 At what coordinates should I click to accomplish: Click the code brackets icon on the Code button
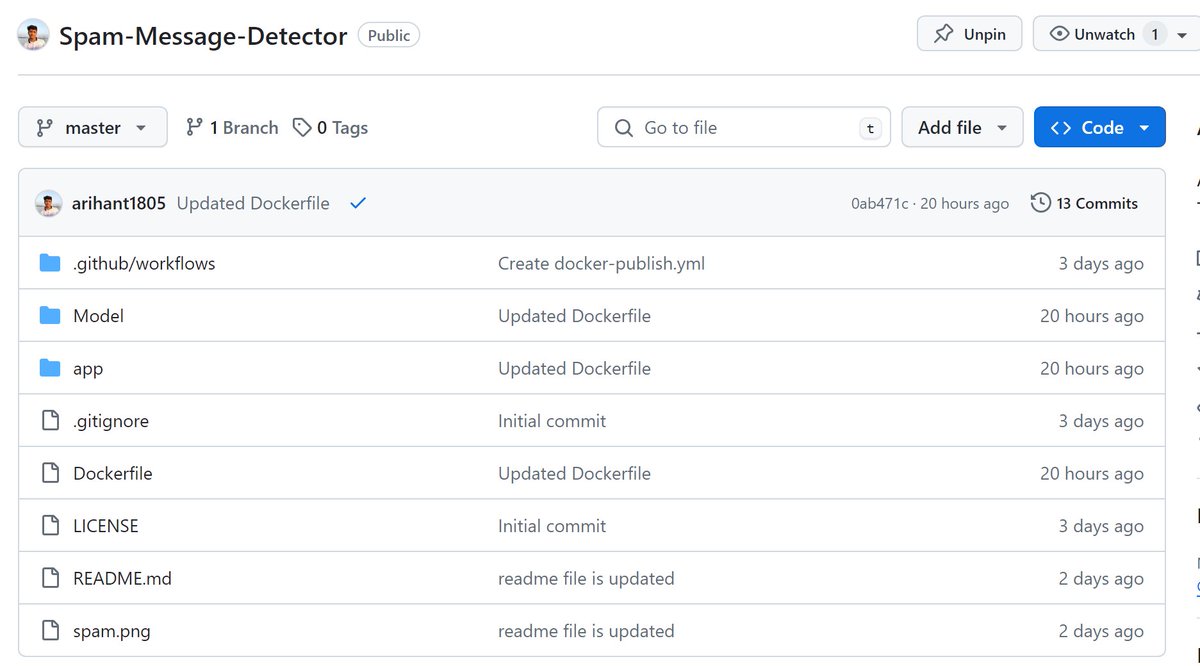[x=1062, y=128]
